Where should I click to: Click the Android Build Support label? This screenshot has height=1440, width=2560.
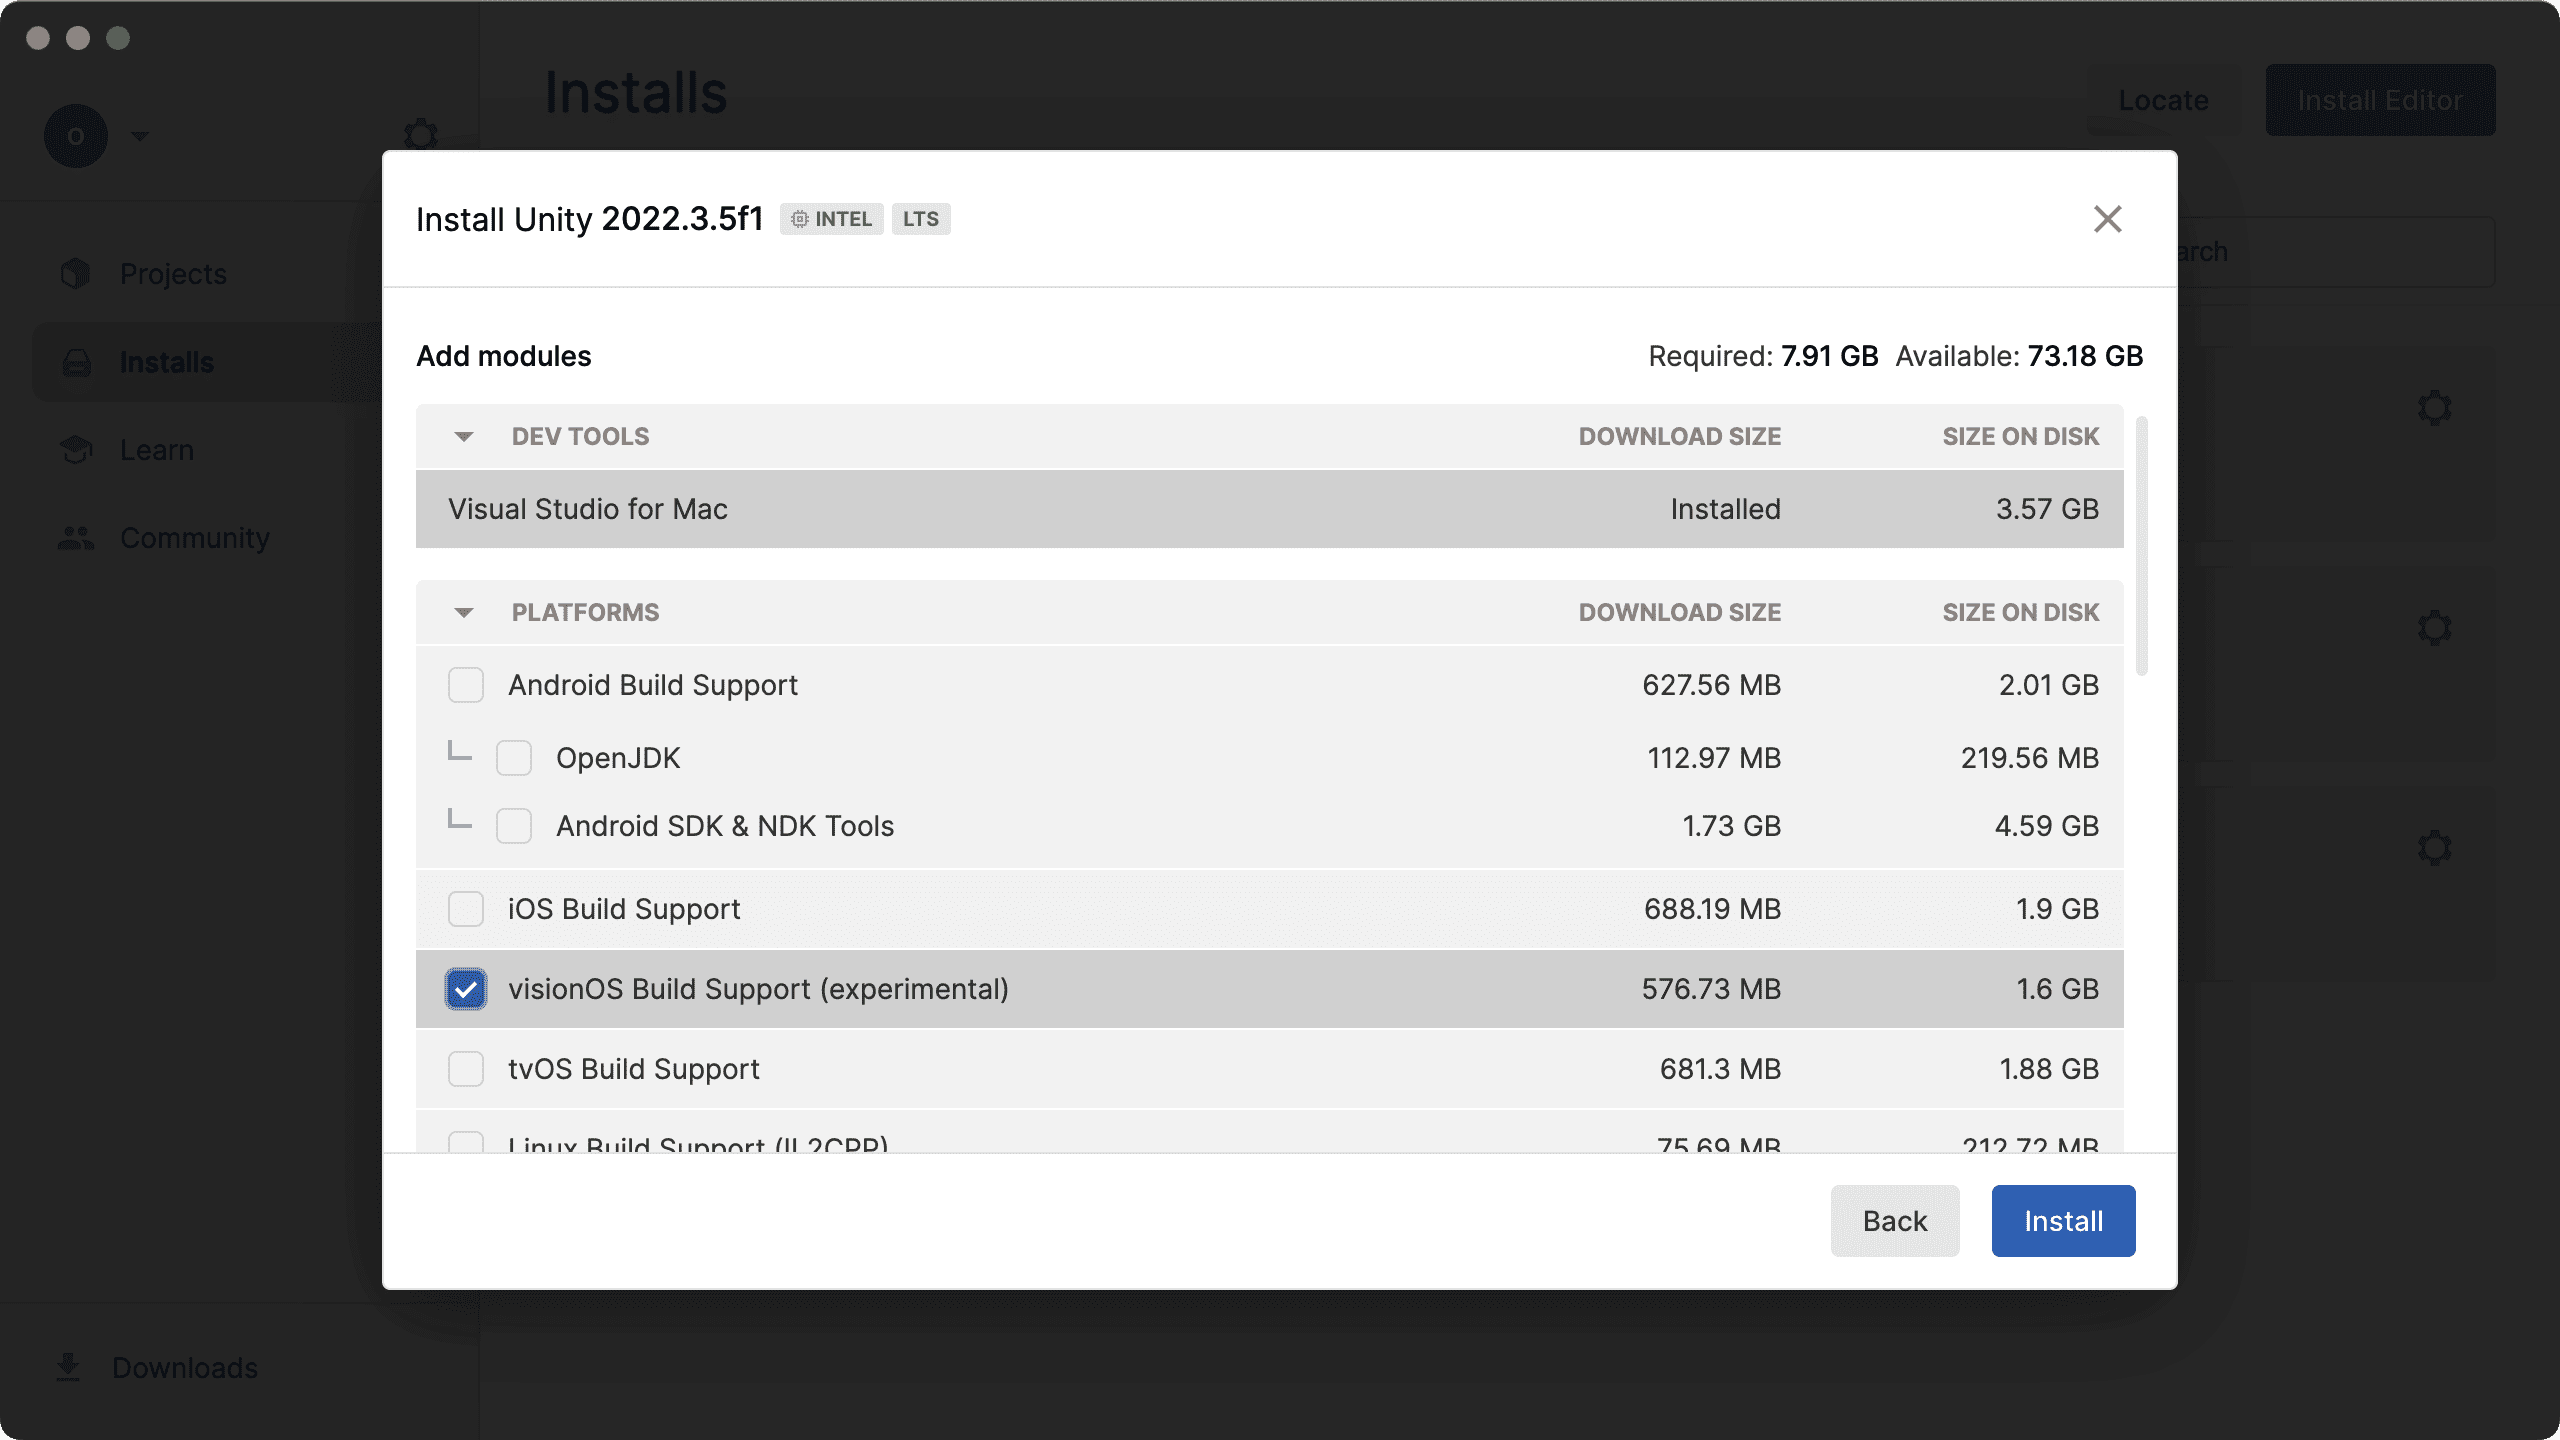click(653, 685)
